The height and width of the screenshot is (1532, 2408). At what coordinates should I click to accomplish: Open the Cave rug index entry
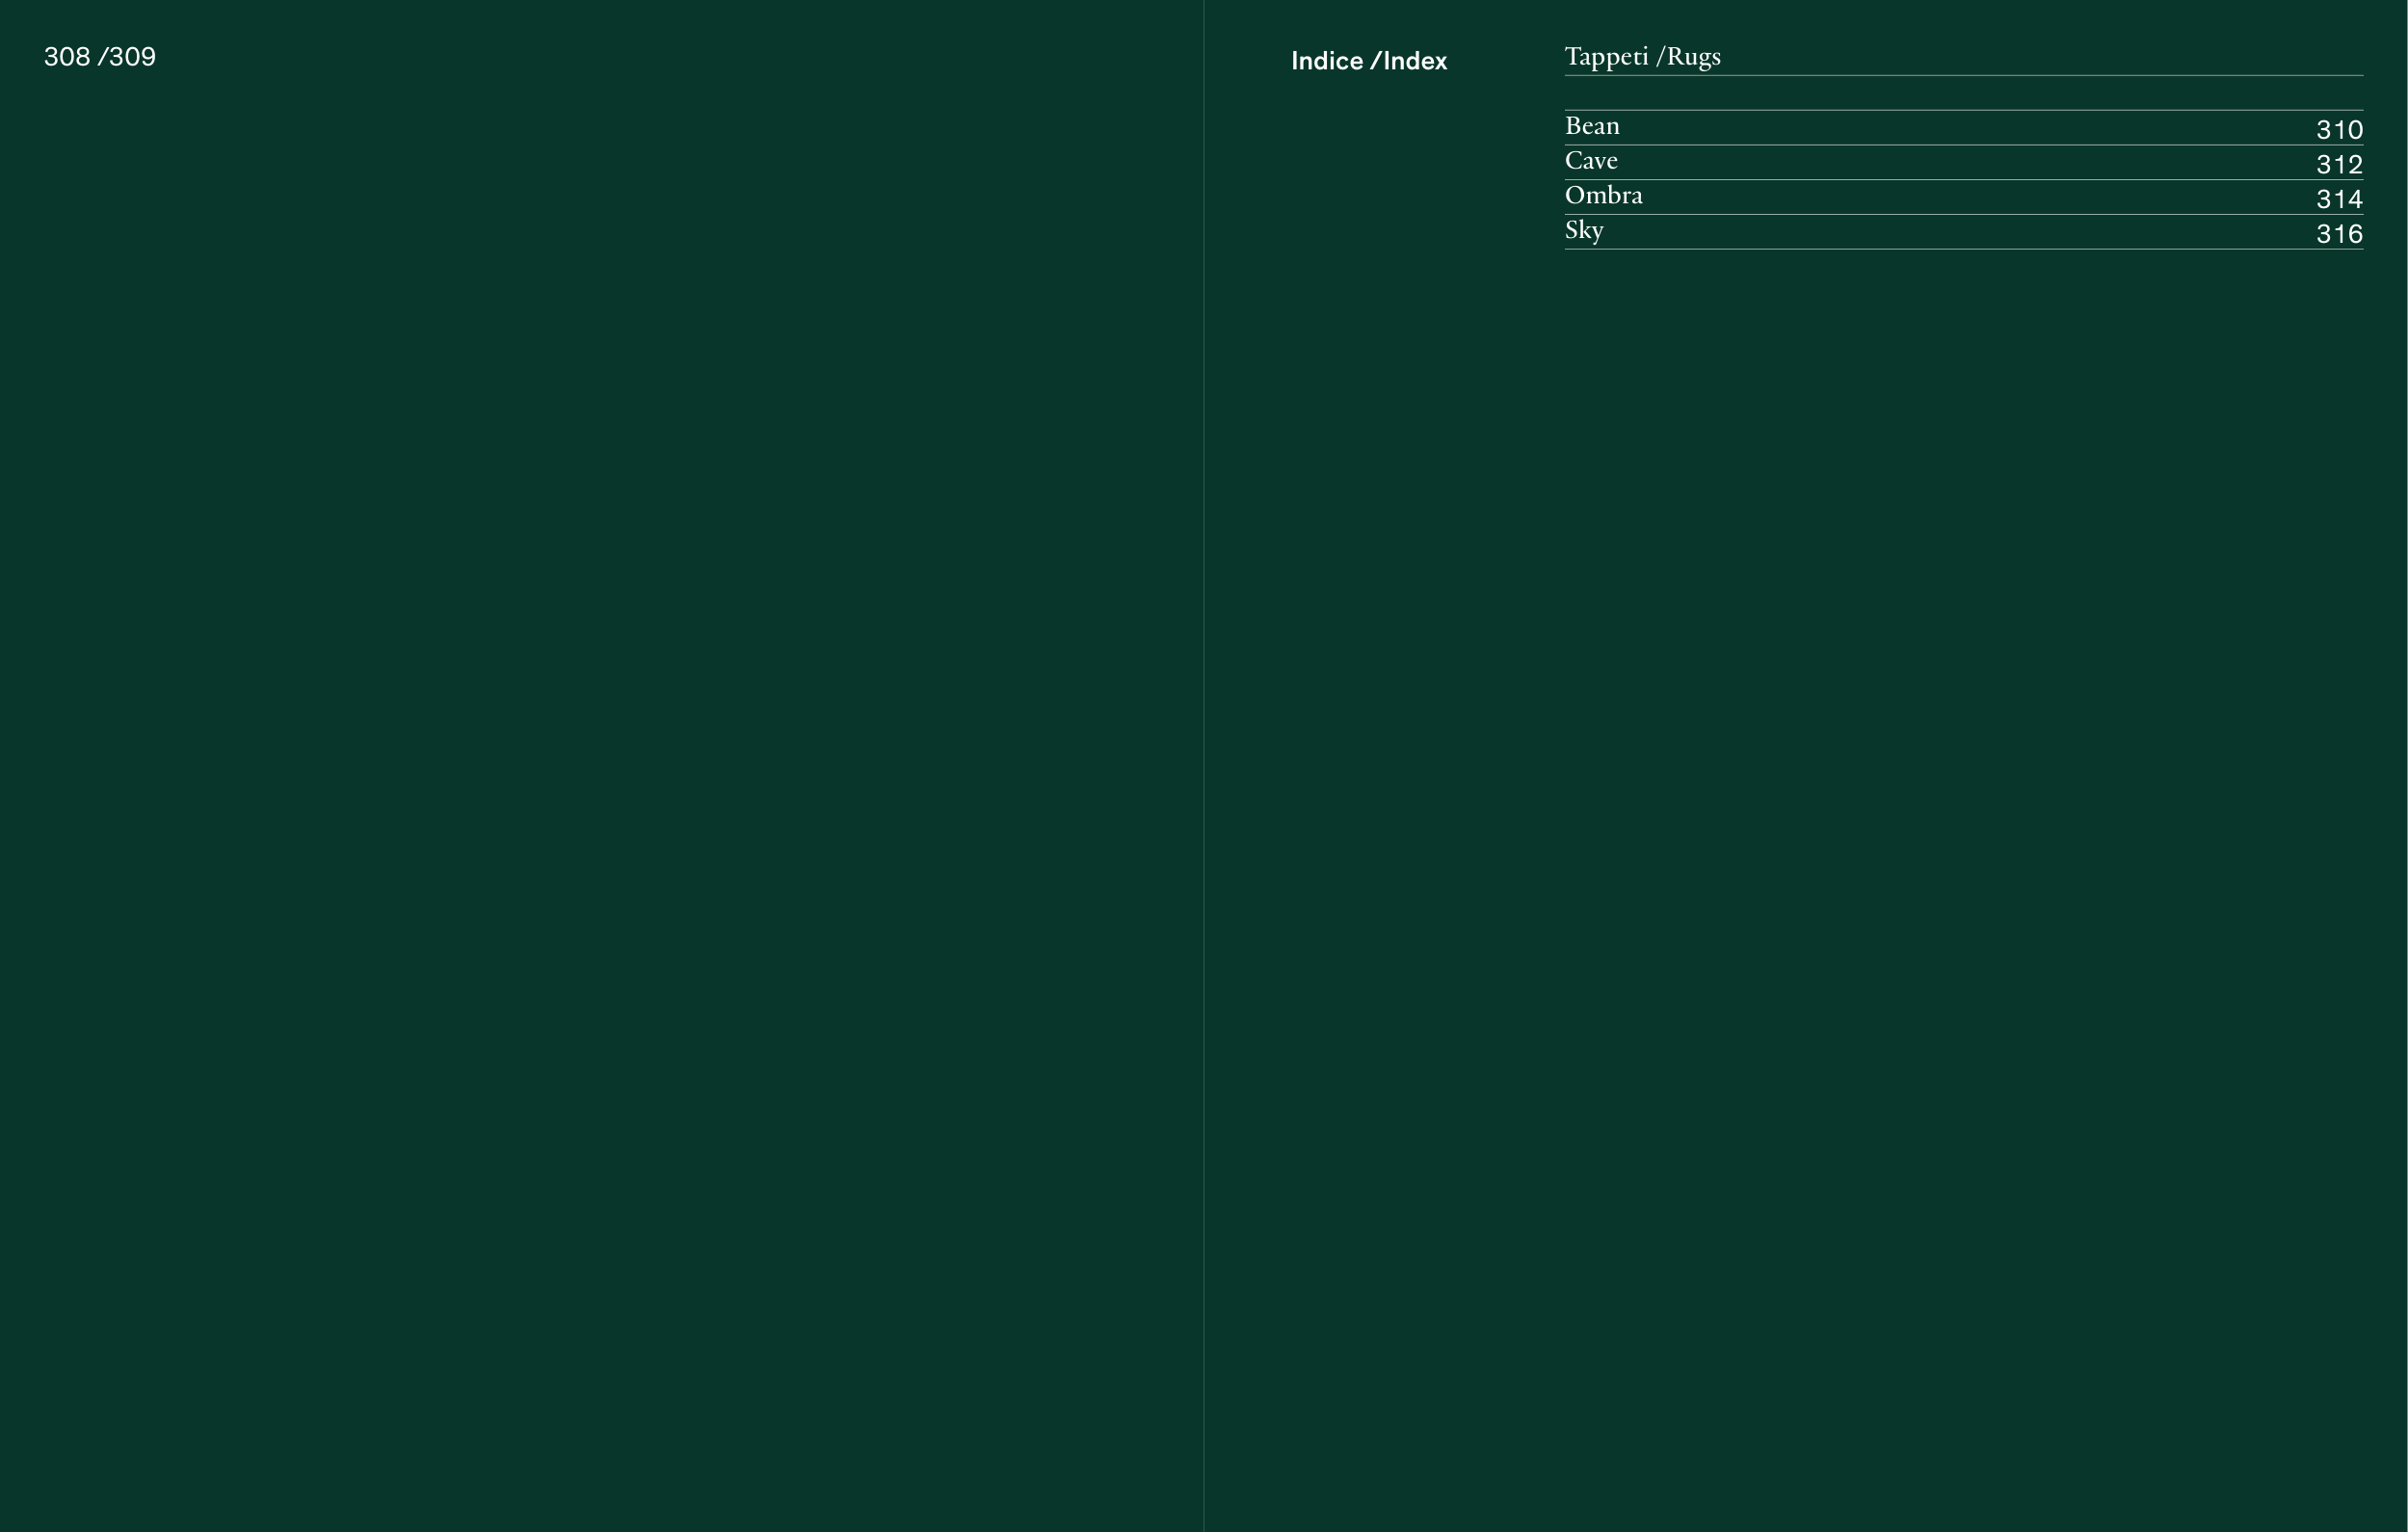(x=1591, y=162)
